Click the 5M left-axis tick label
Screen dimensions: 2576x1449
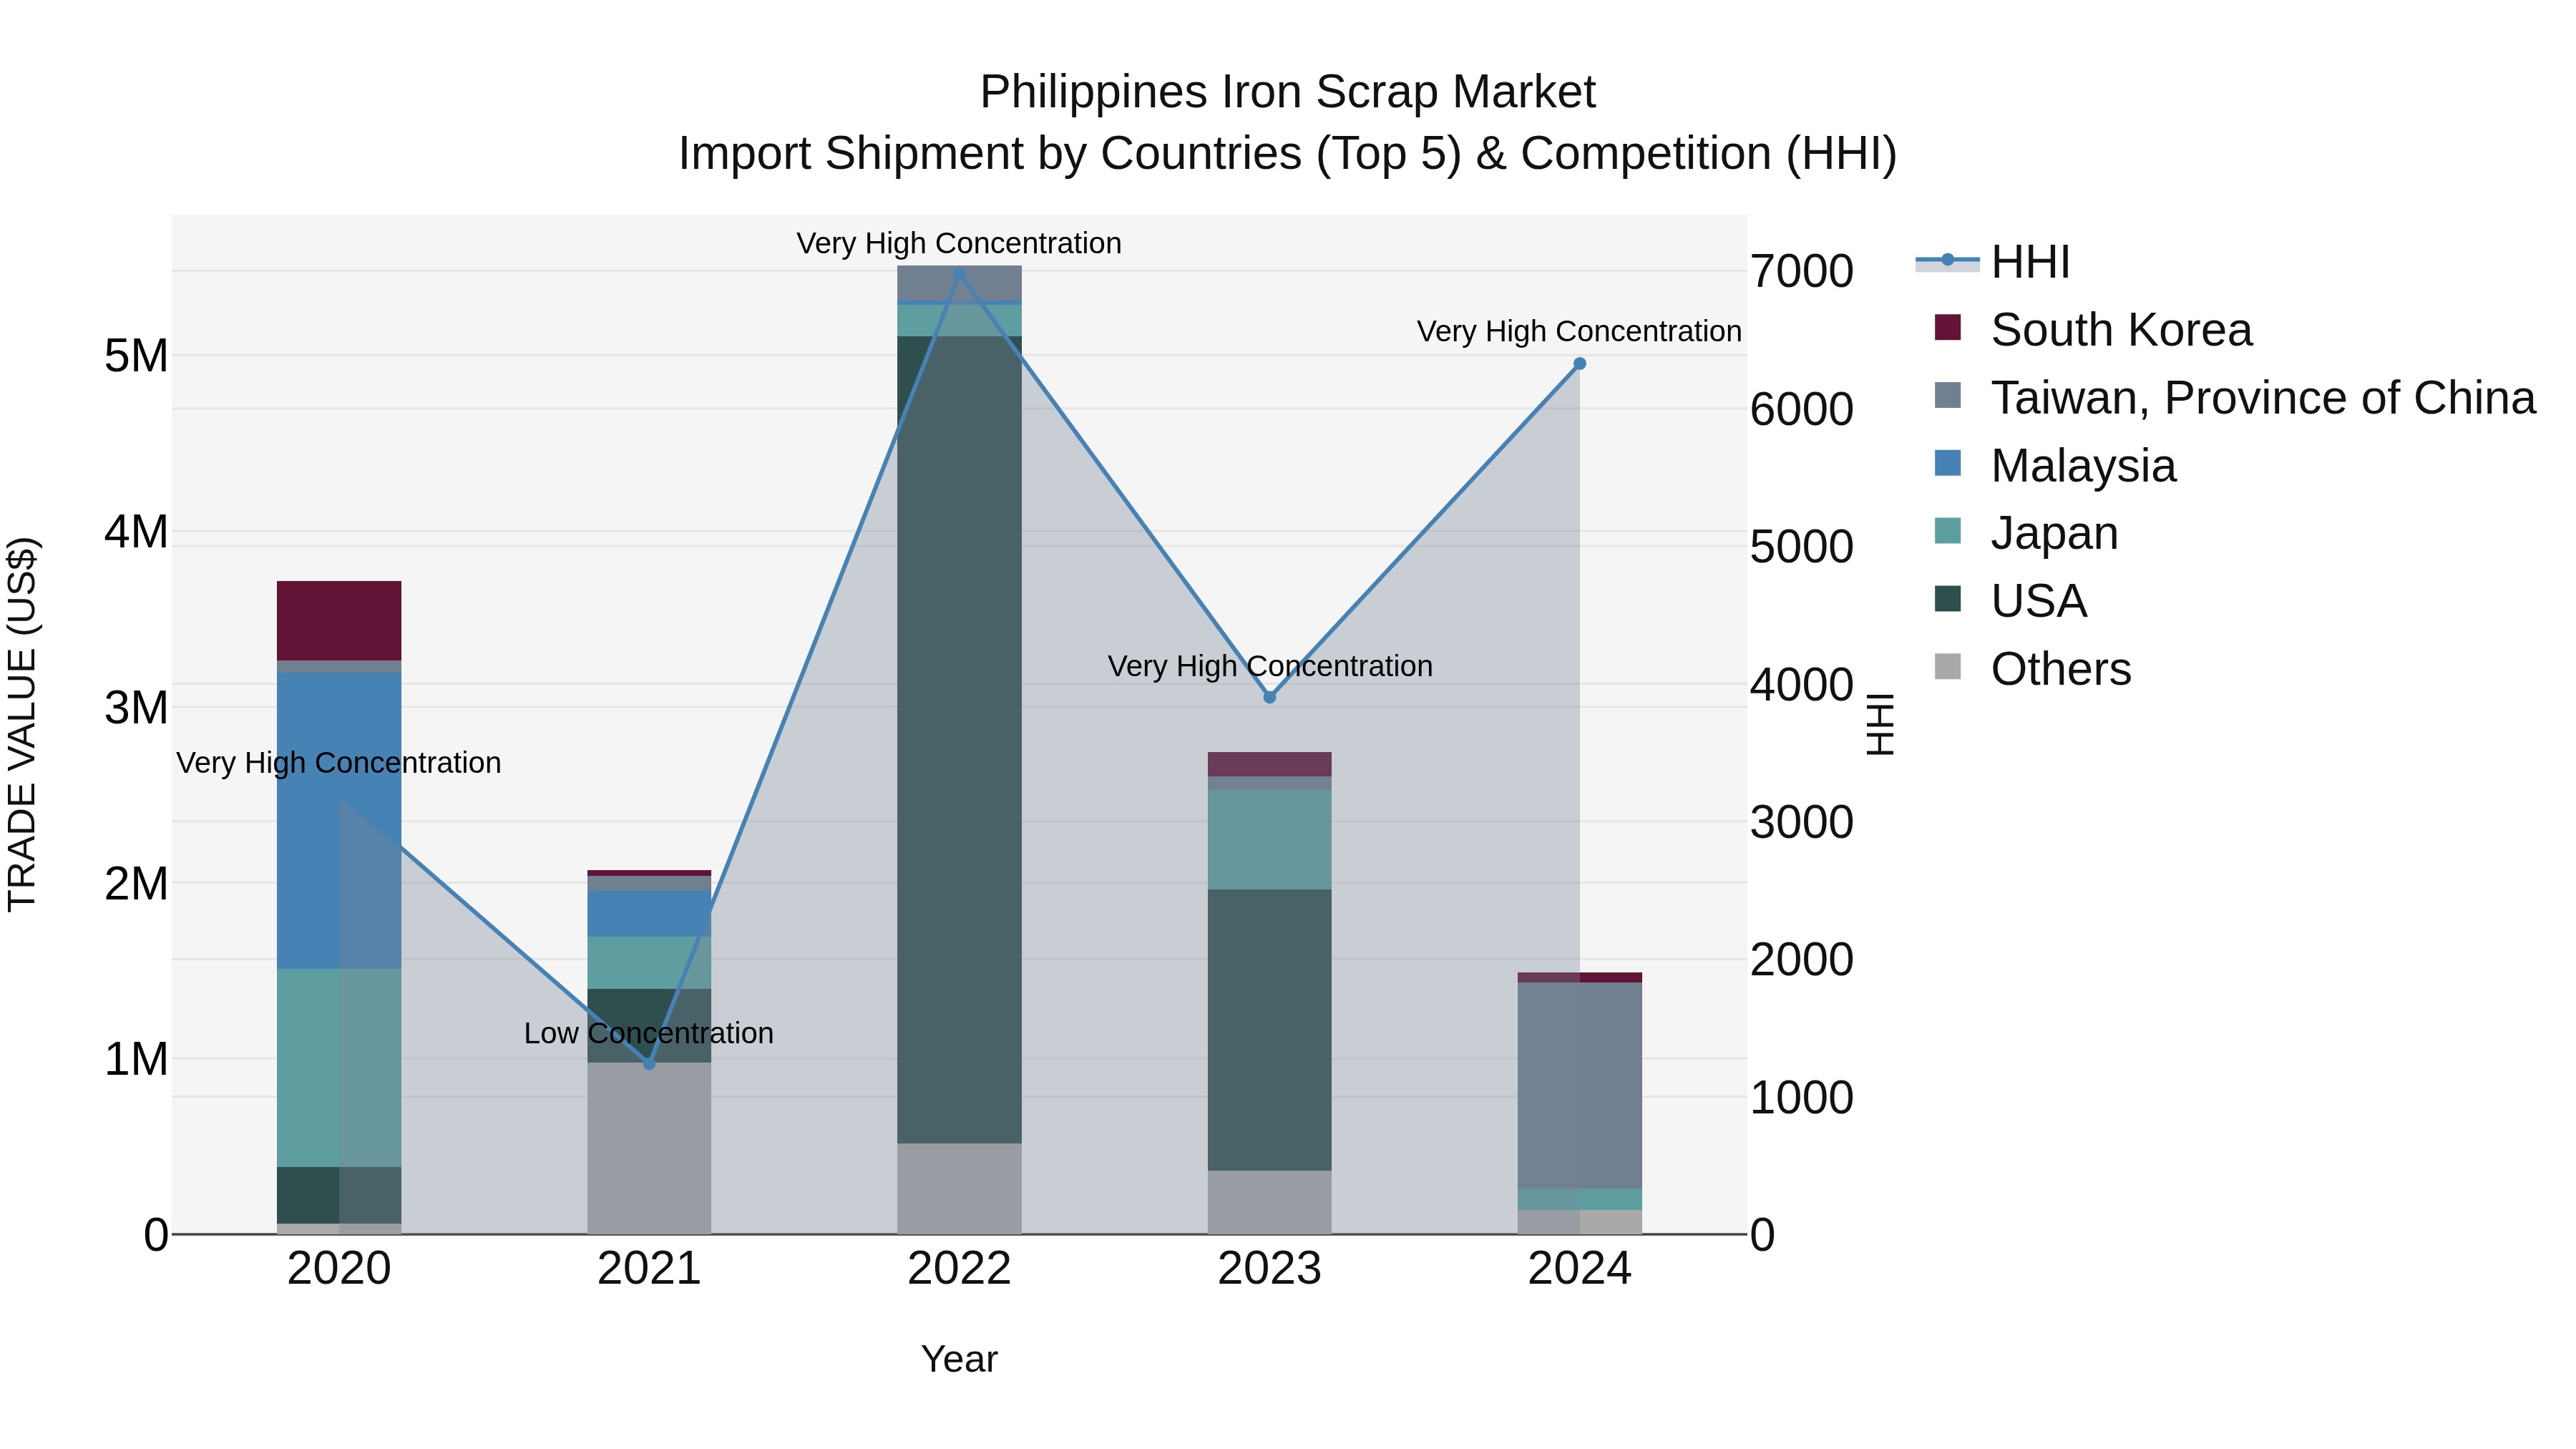tap(136, 356)
